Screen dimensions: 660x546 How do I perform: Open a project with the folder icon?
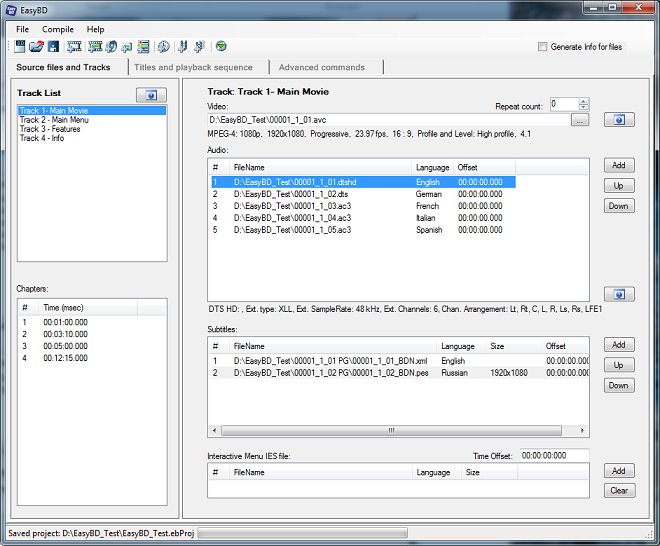36,46
